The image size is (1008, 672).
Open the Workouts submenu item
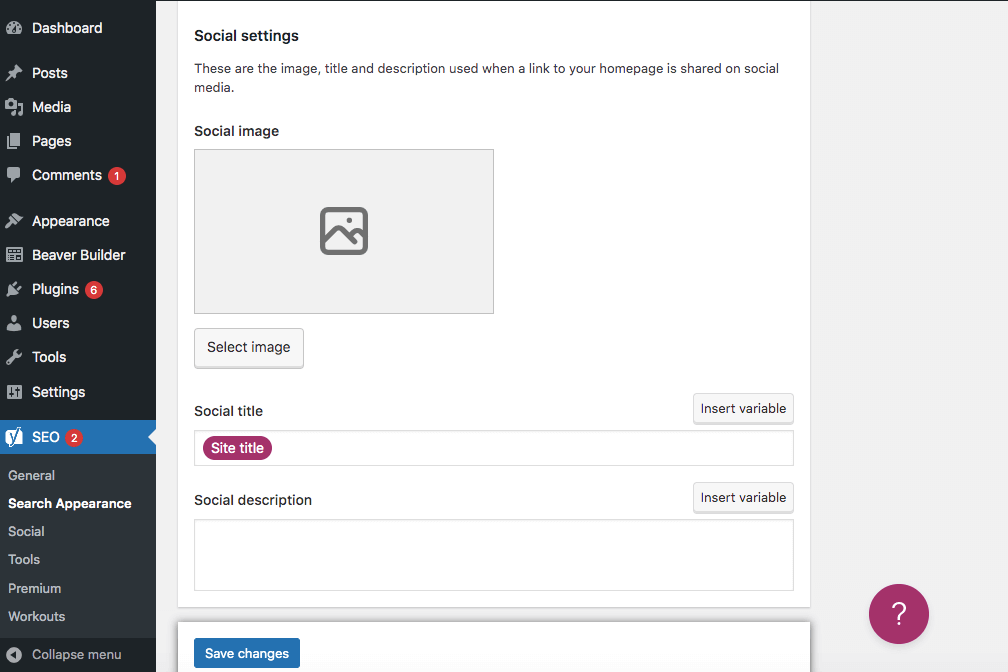pos(36,616)
